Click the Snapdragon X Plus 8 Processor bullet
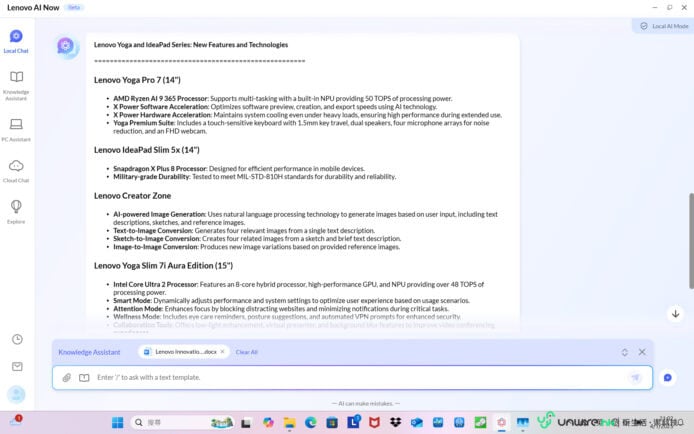 (239, 169)
